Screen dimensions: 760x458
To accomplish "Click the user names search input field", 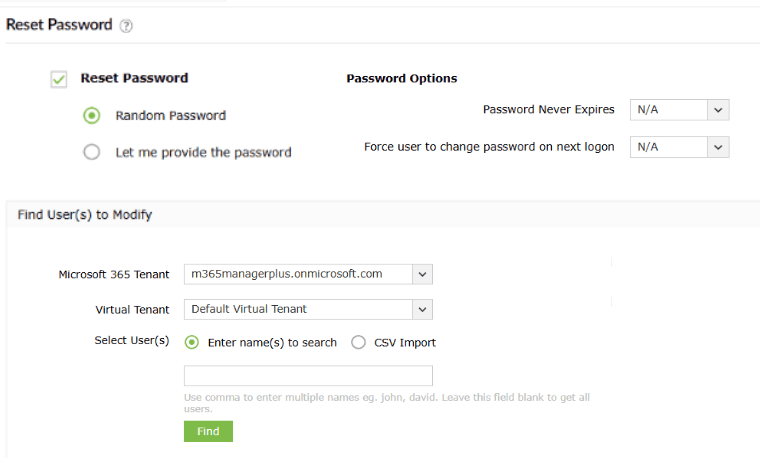I will [x=308, y=376].
